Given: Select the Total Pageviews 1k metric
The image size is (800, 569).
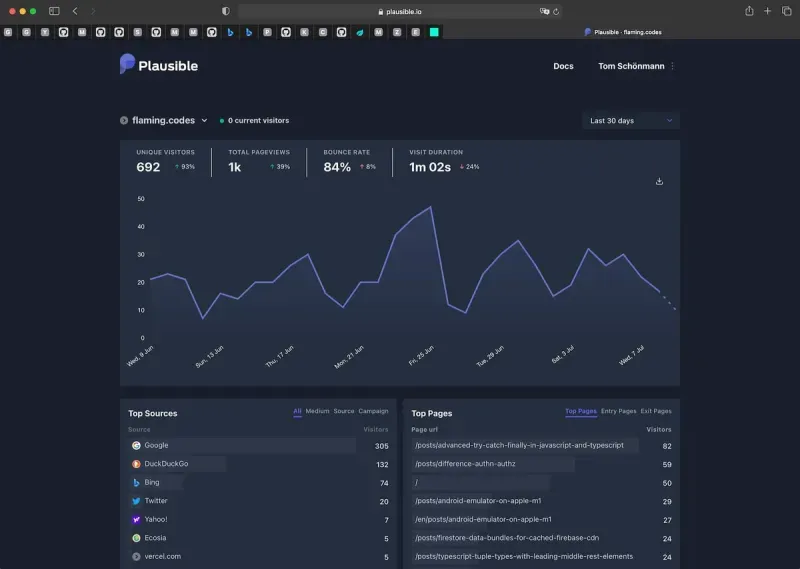Looking at the screenshot, I should click(x=259, y=162).
